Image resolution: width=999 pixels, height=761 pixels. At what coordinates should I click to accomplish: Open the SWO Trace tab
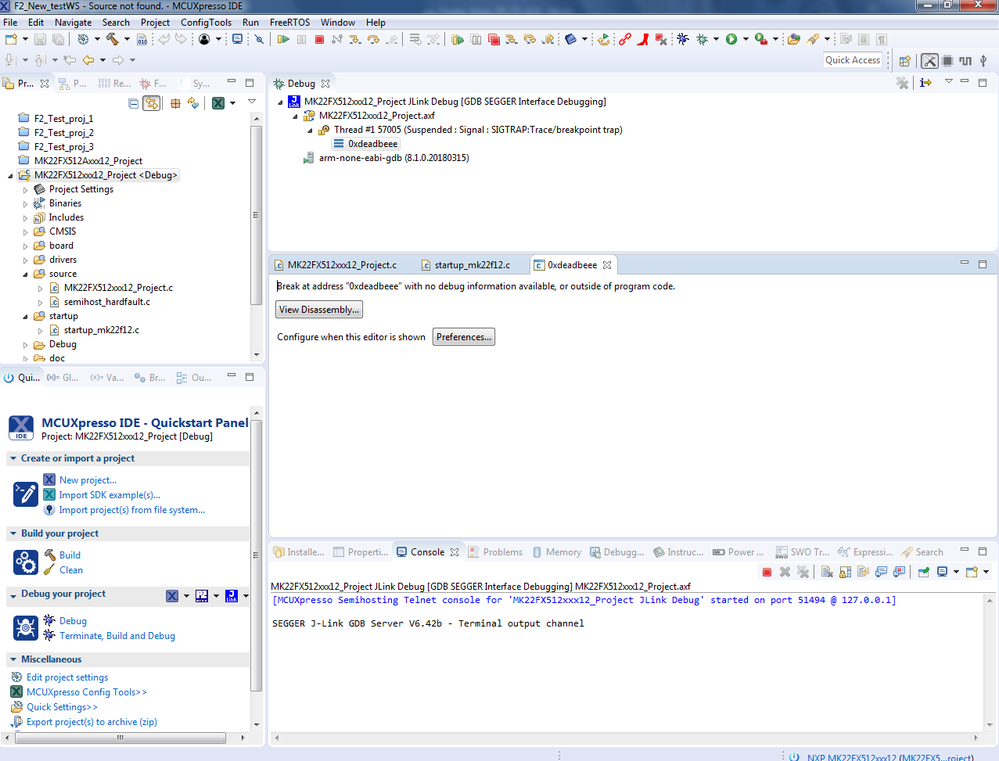pos(802,552)
